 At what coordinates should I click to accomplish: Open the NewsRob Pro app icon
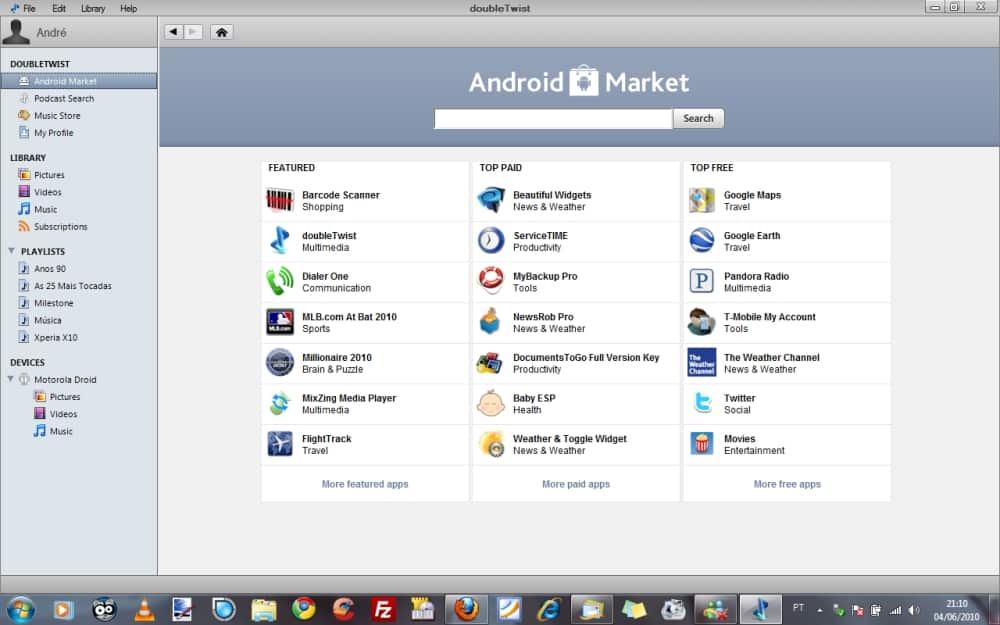click(490, 322)
